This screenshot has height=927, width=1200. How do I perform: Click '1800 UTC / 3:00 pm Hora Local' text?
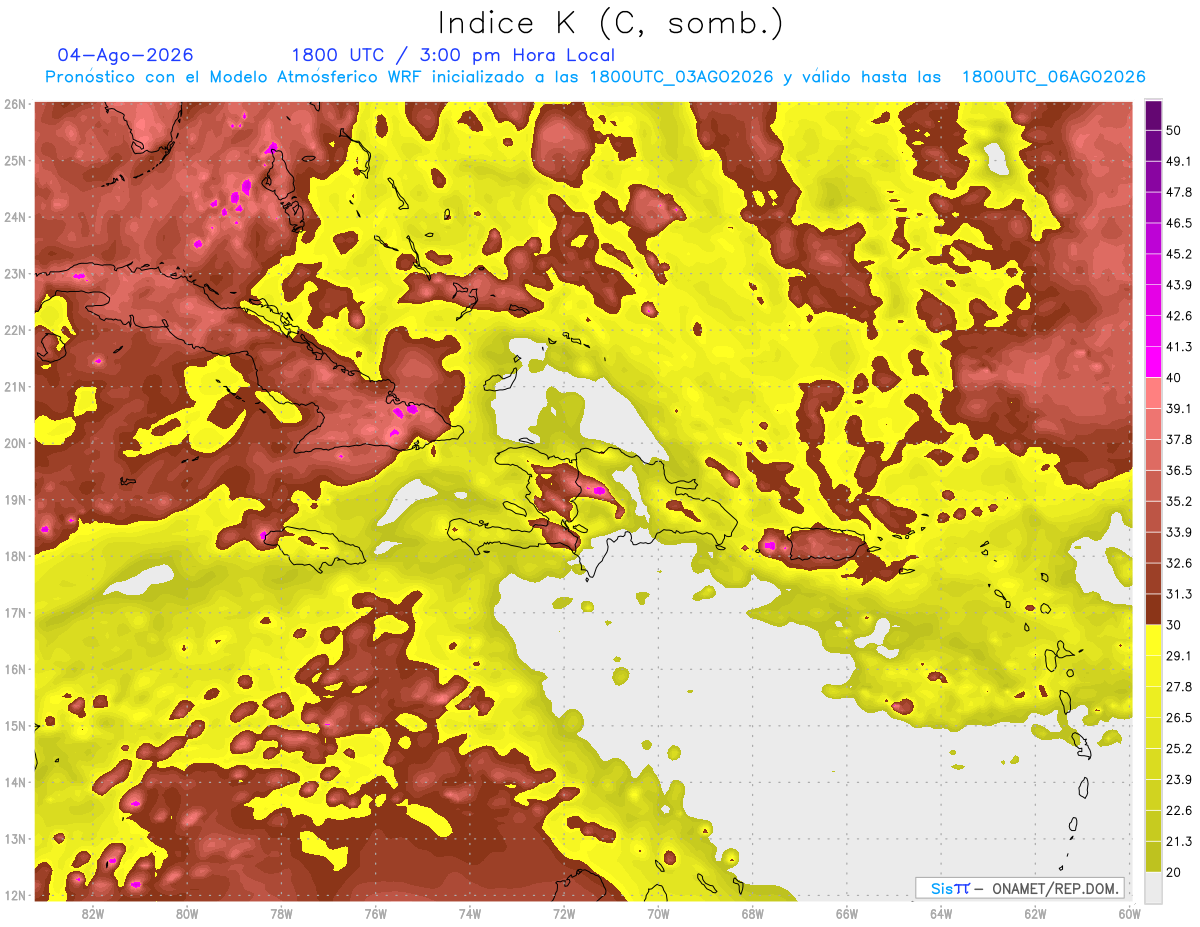click(453, 55)
